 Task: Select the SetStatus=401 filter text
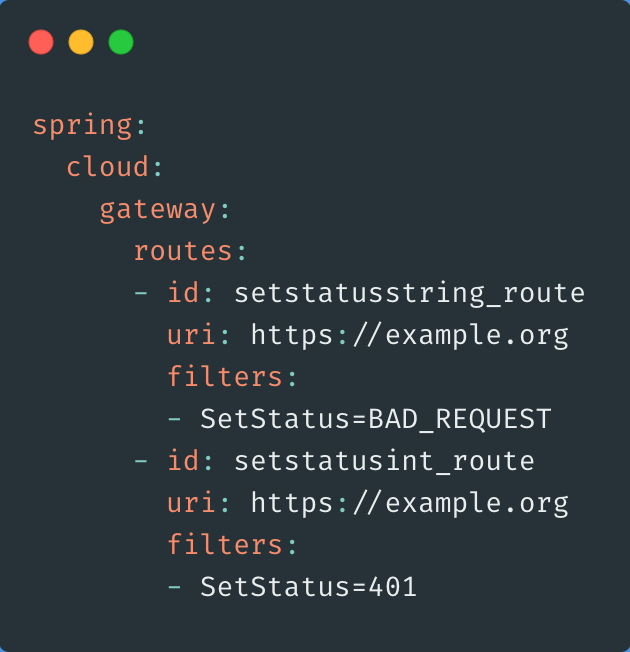pyautogui.click(x=308, y=587)
